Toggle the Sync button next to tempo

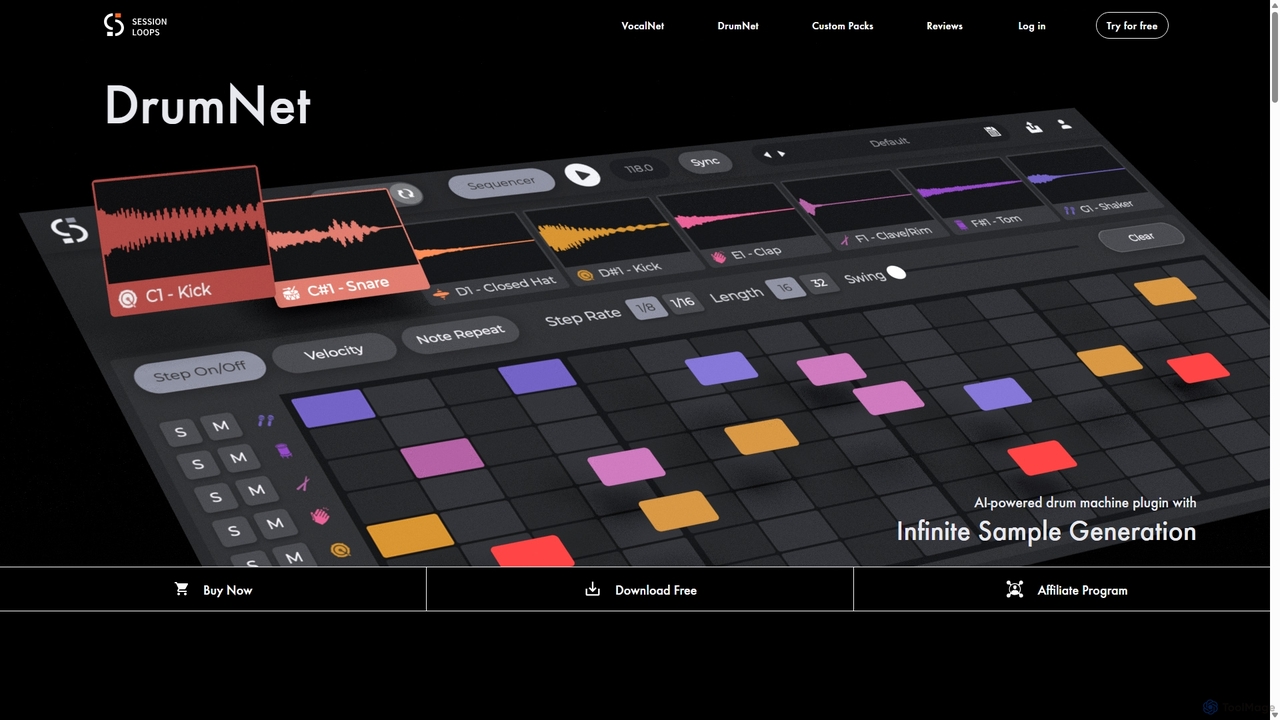[x=704, y=162]
